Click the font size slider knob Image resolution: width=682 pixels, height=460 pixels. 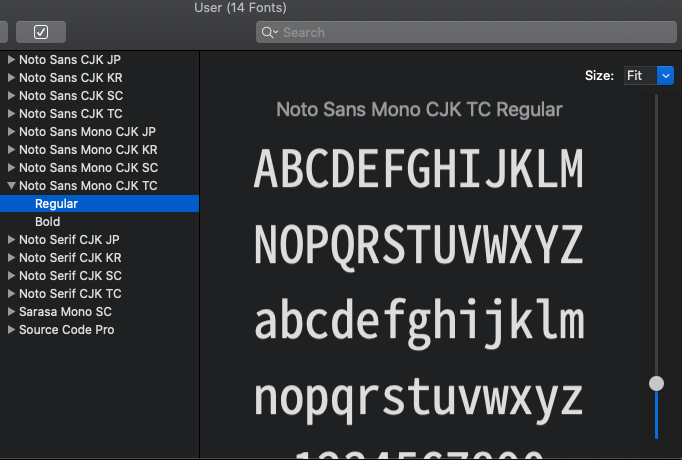coord(656,383)
